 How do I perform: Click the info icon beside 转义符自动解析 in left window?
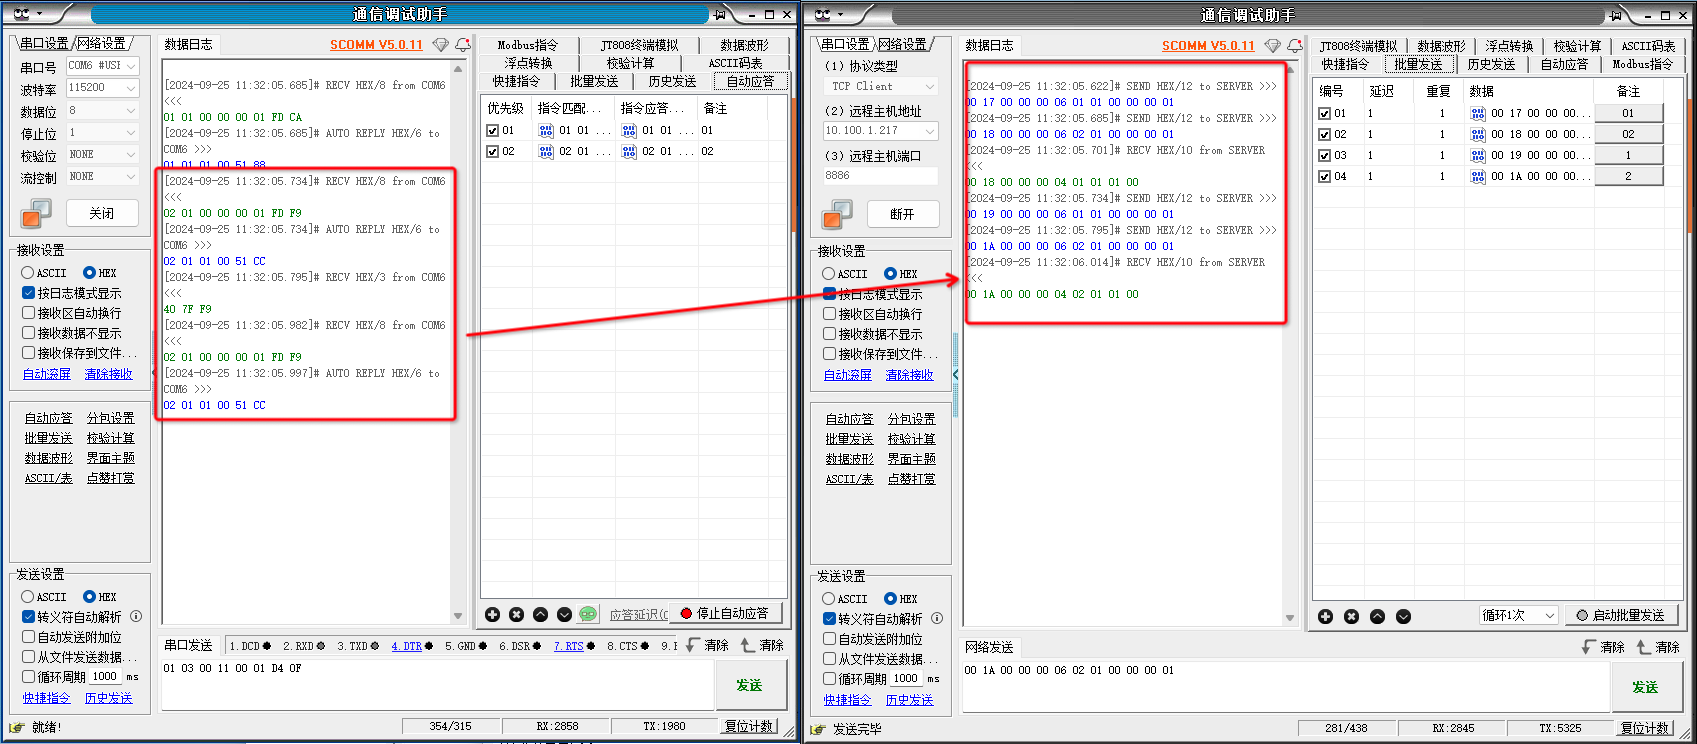coord(136,617)
